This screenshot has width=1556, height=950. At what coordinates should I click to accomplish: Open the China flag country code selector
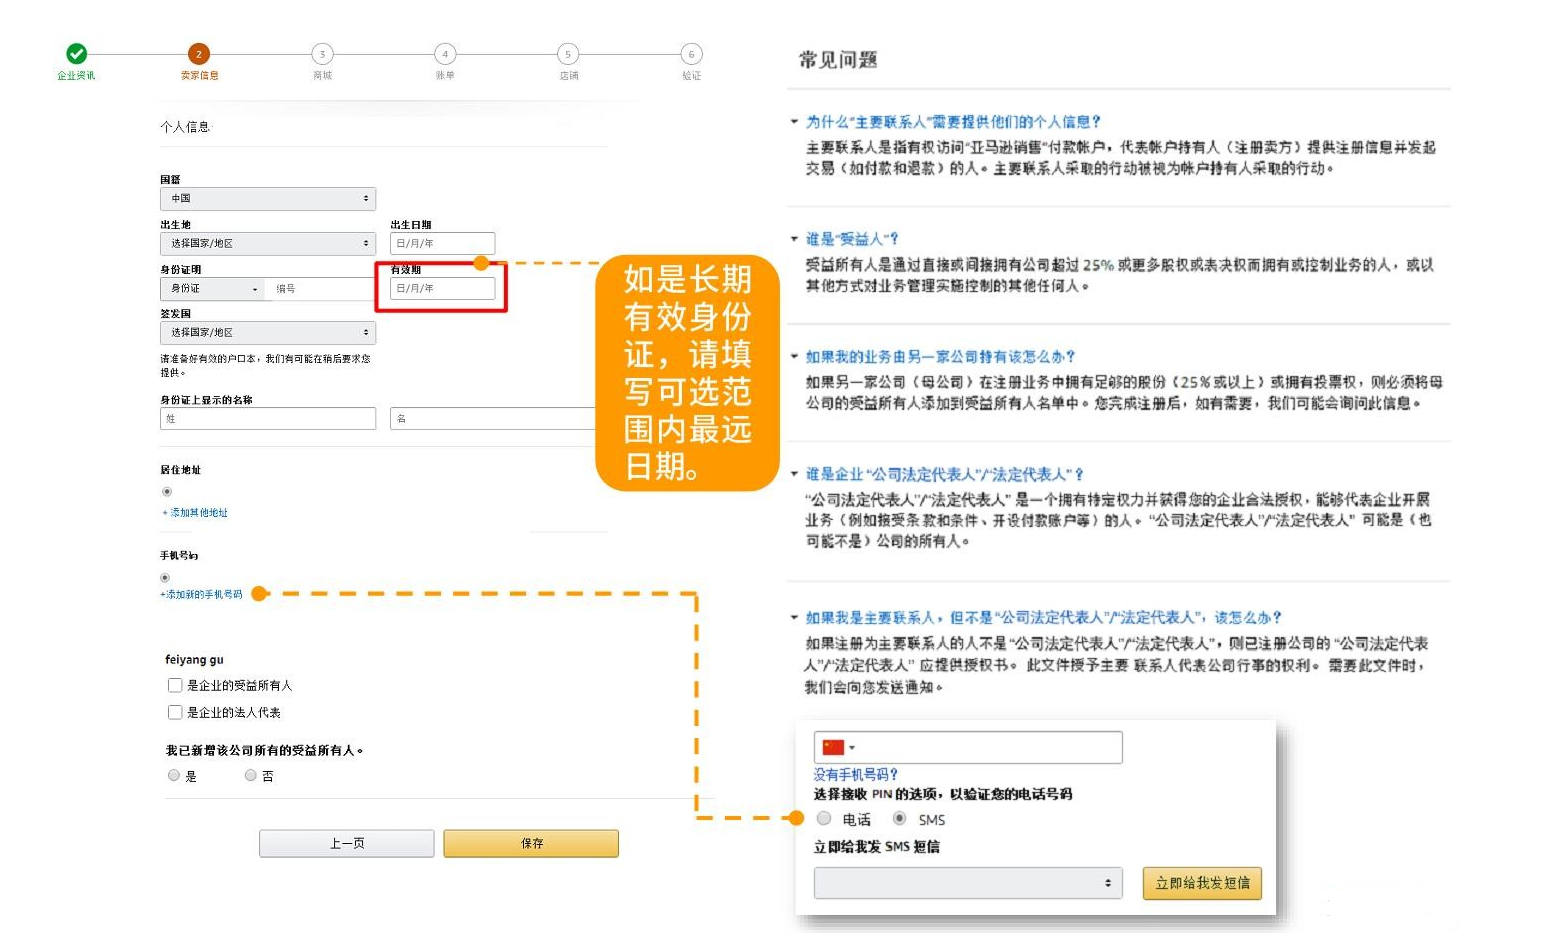coord(838,748)
